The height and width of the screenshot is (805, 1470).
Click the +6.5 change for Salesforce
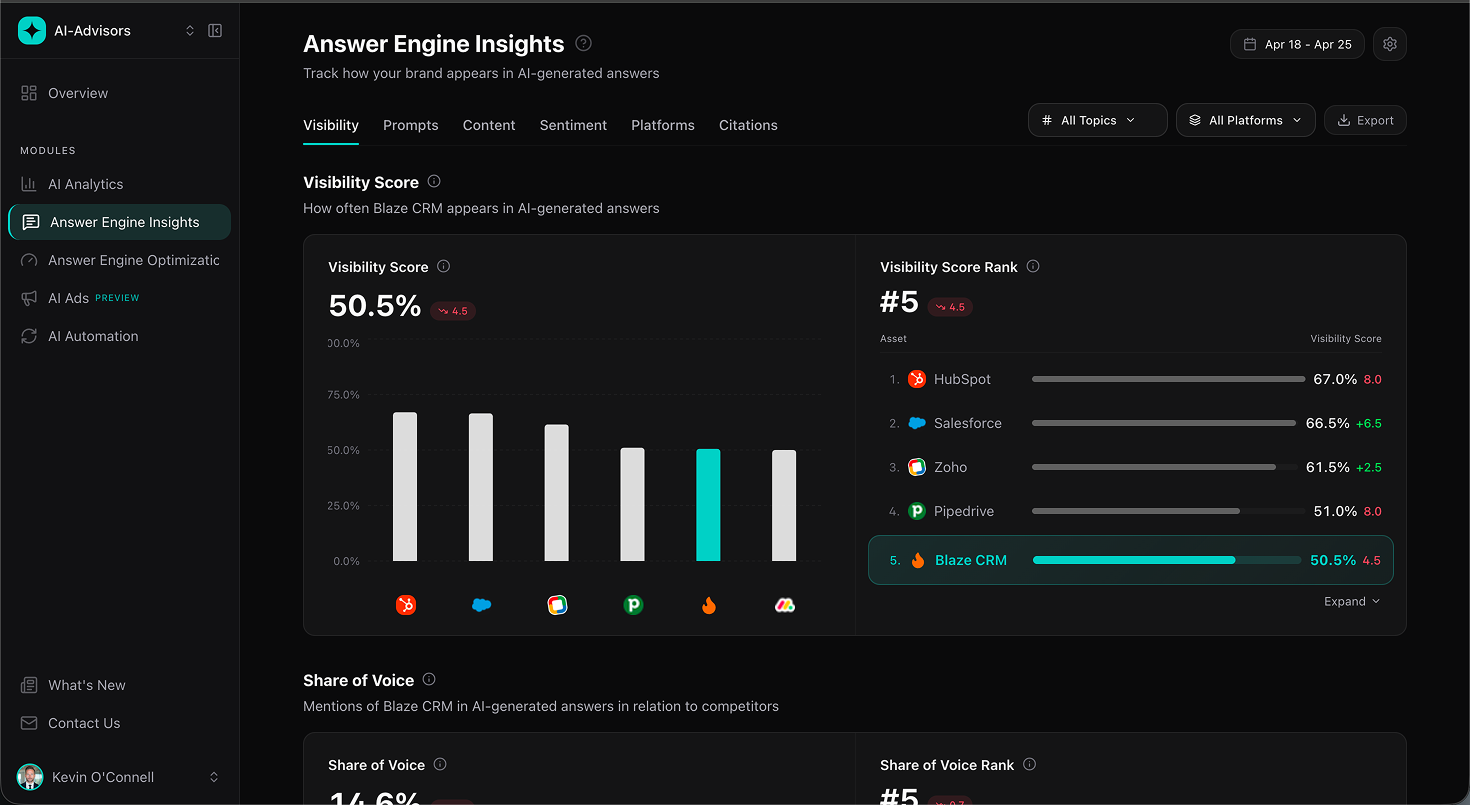point(1368,423)
